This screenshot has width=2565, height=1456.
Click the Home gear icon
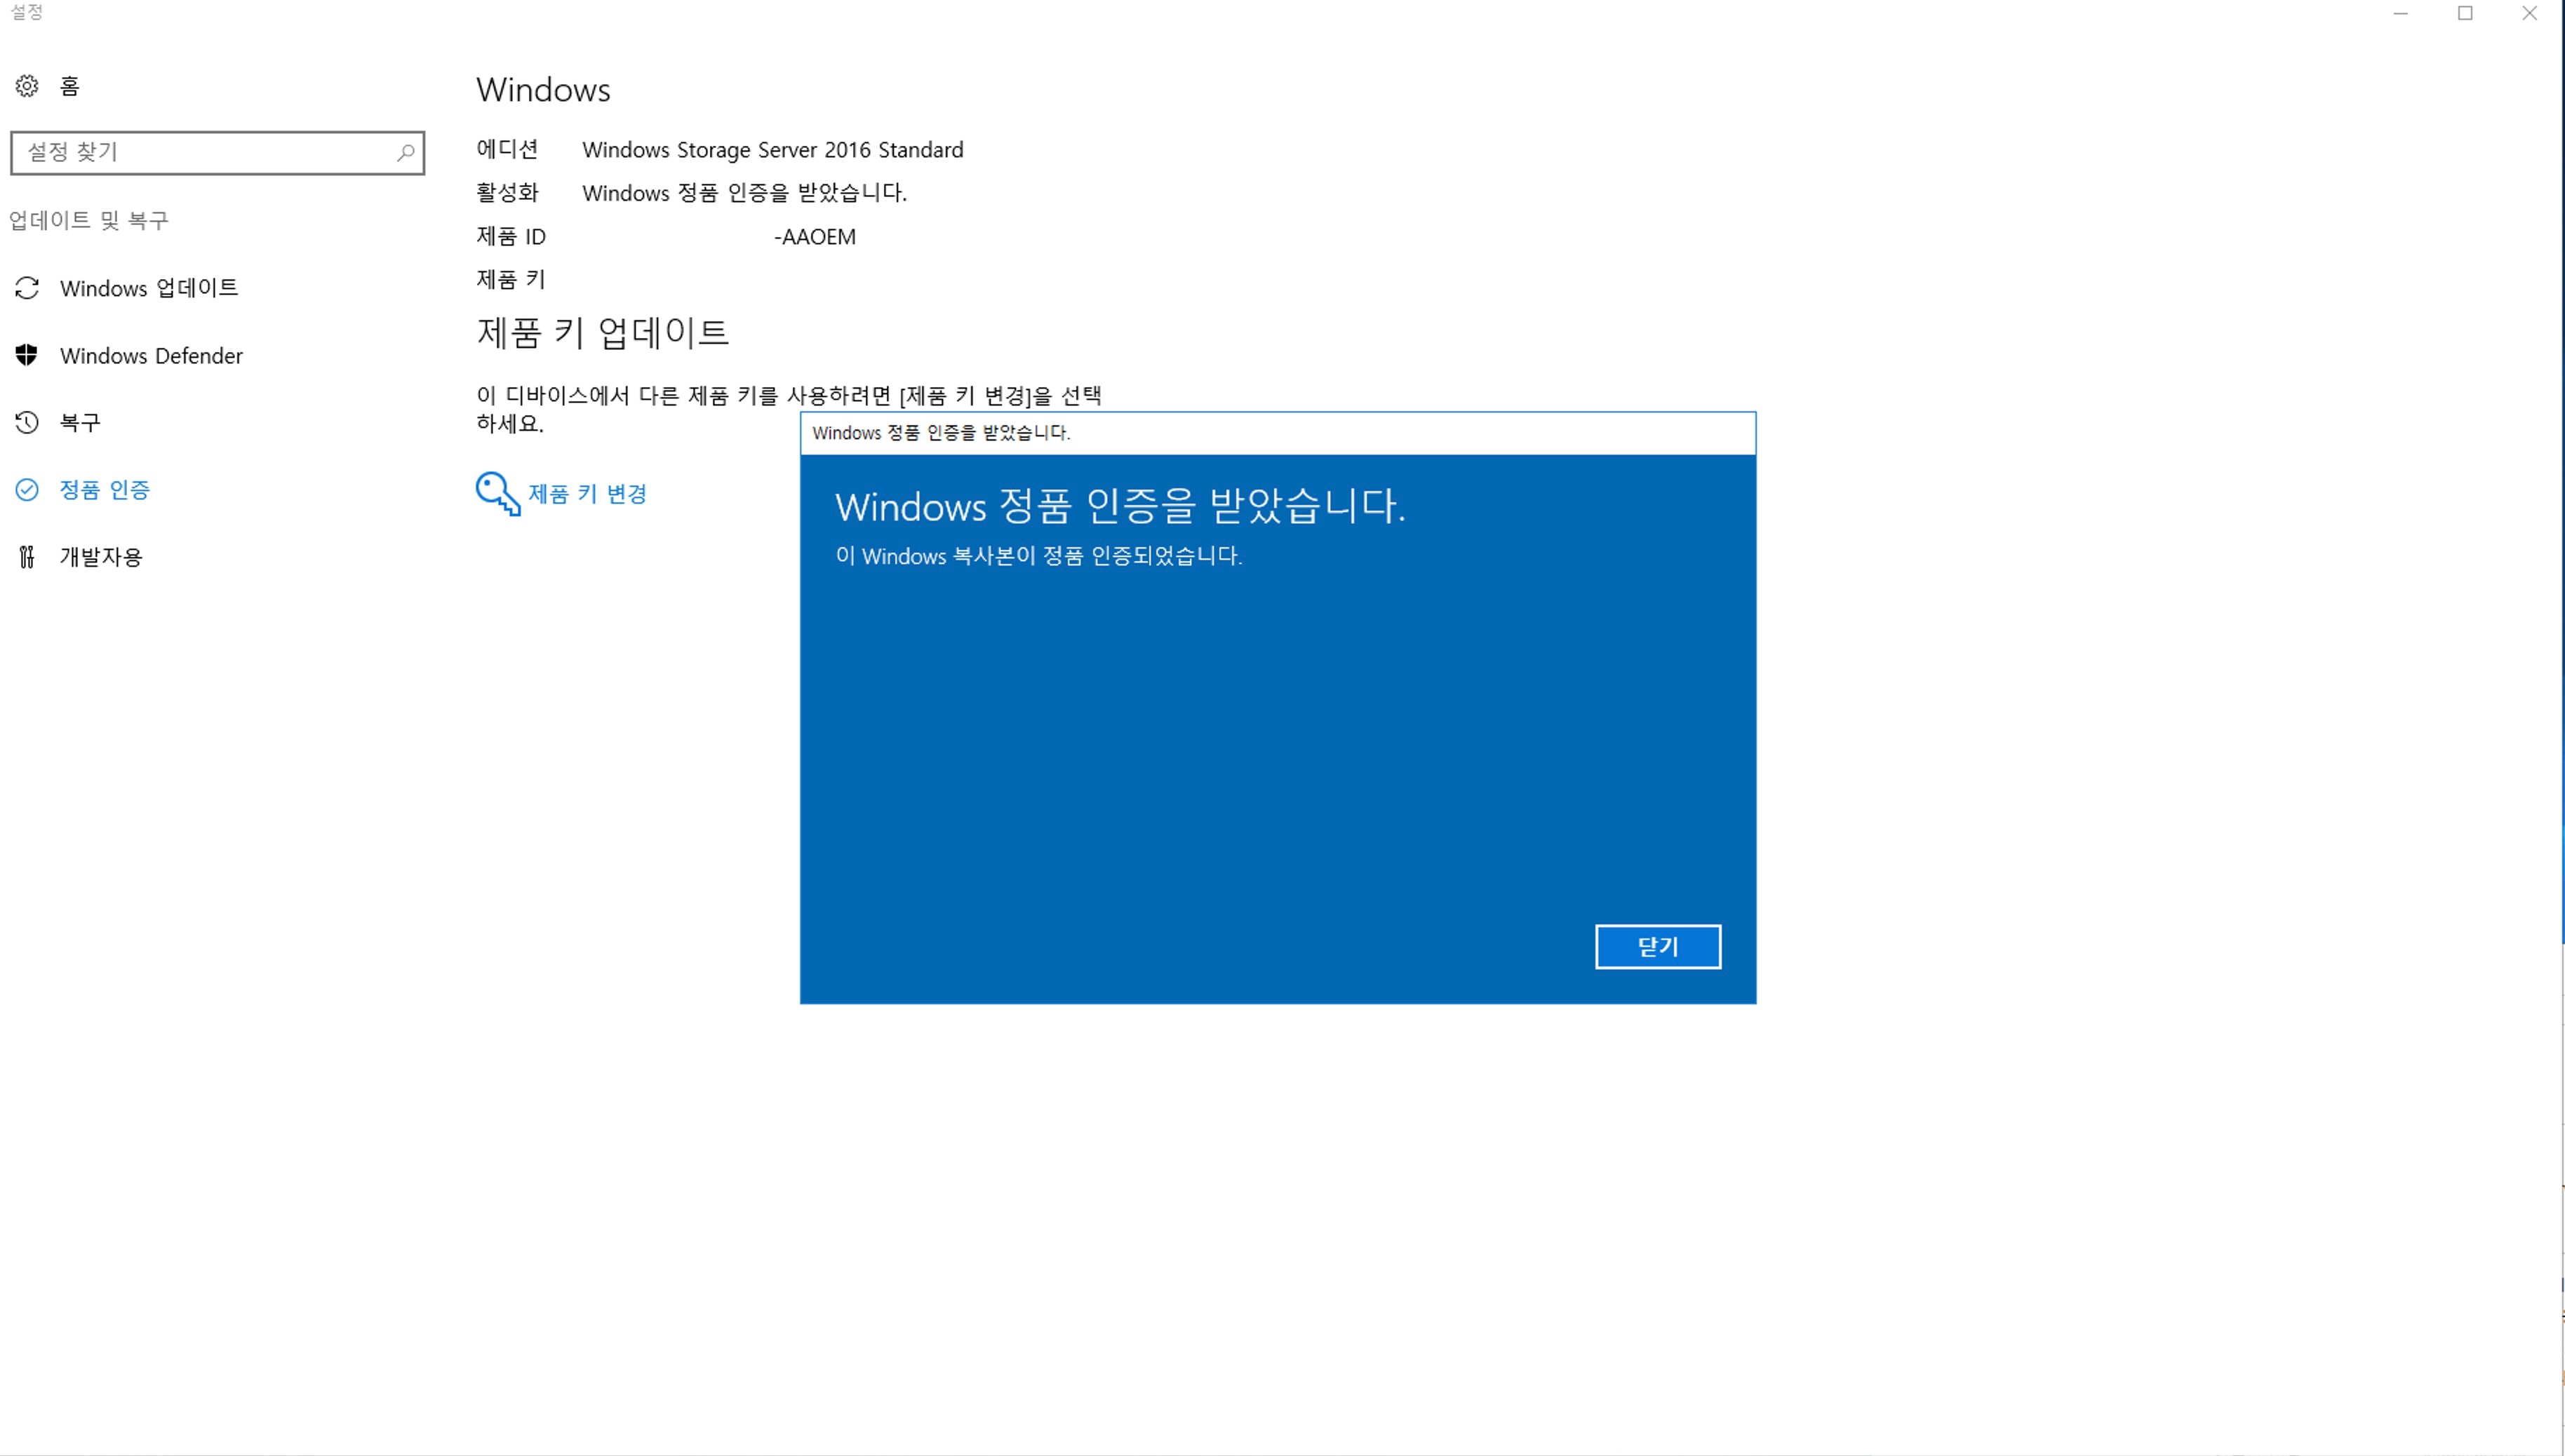pos(27,86)
